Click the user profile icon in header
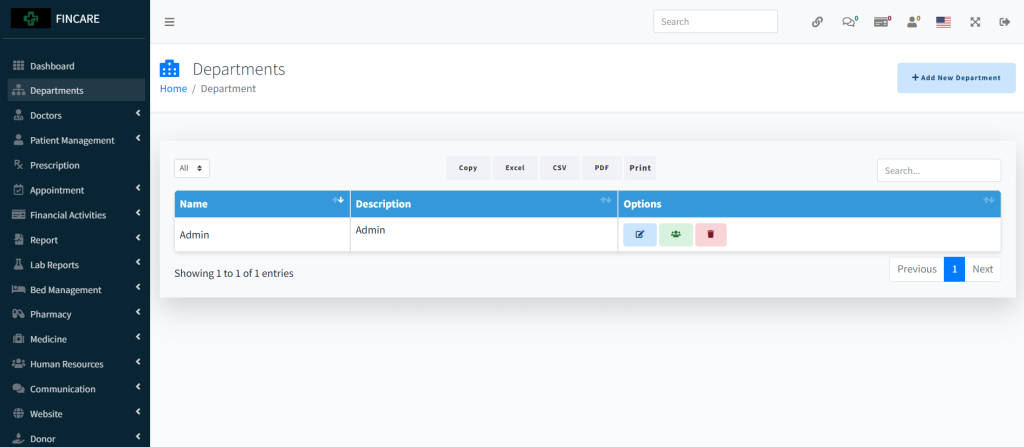The height and width of the screenshot is (447, 1024). pyautogui.click(x=912, y=22)
